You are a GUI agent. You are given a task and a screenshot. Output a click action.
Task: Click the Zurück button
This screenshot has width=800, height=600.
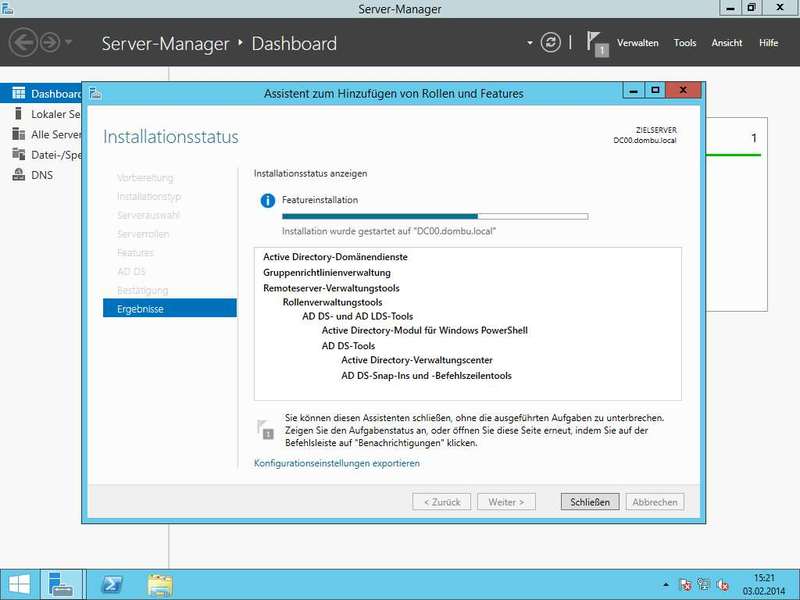click(441, 502)
